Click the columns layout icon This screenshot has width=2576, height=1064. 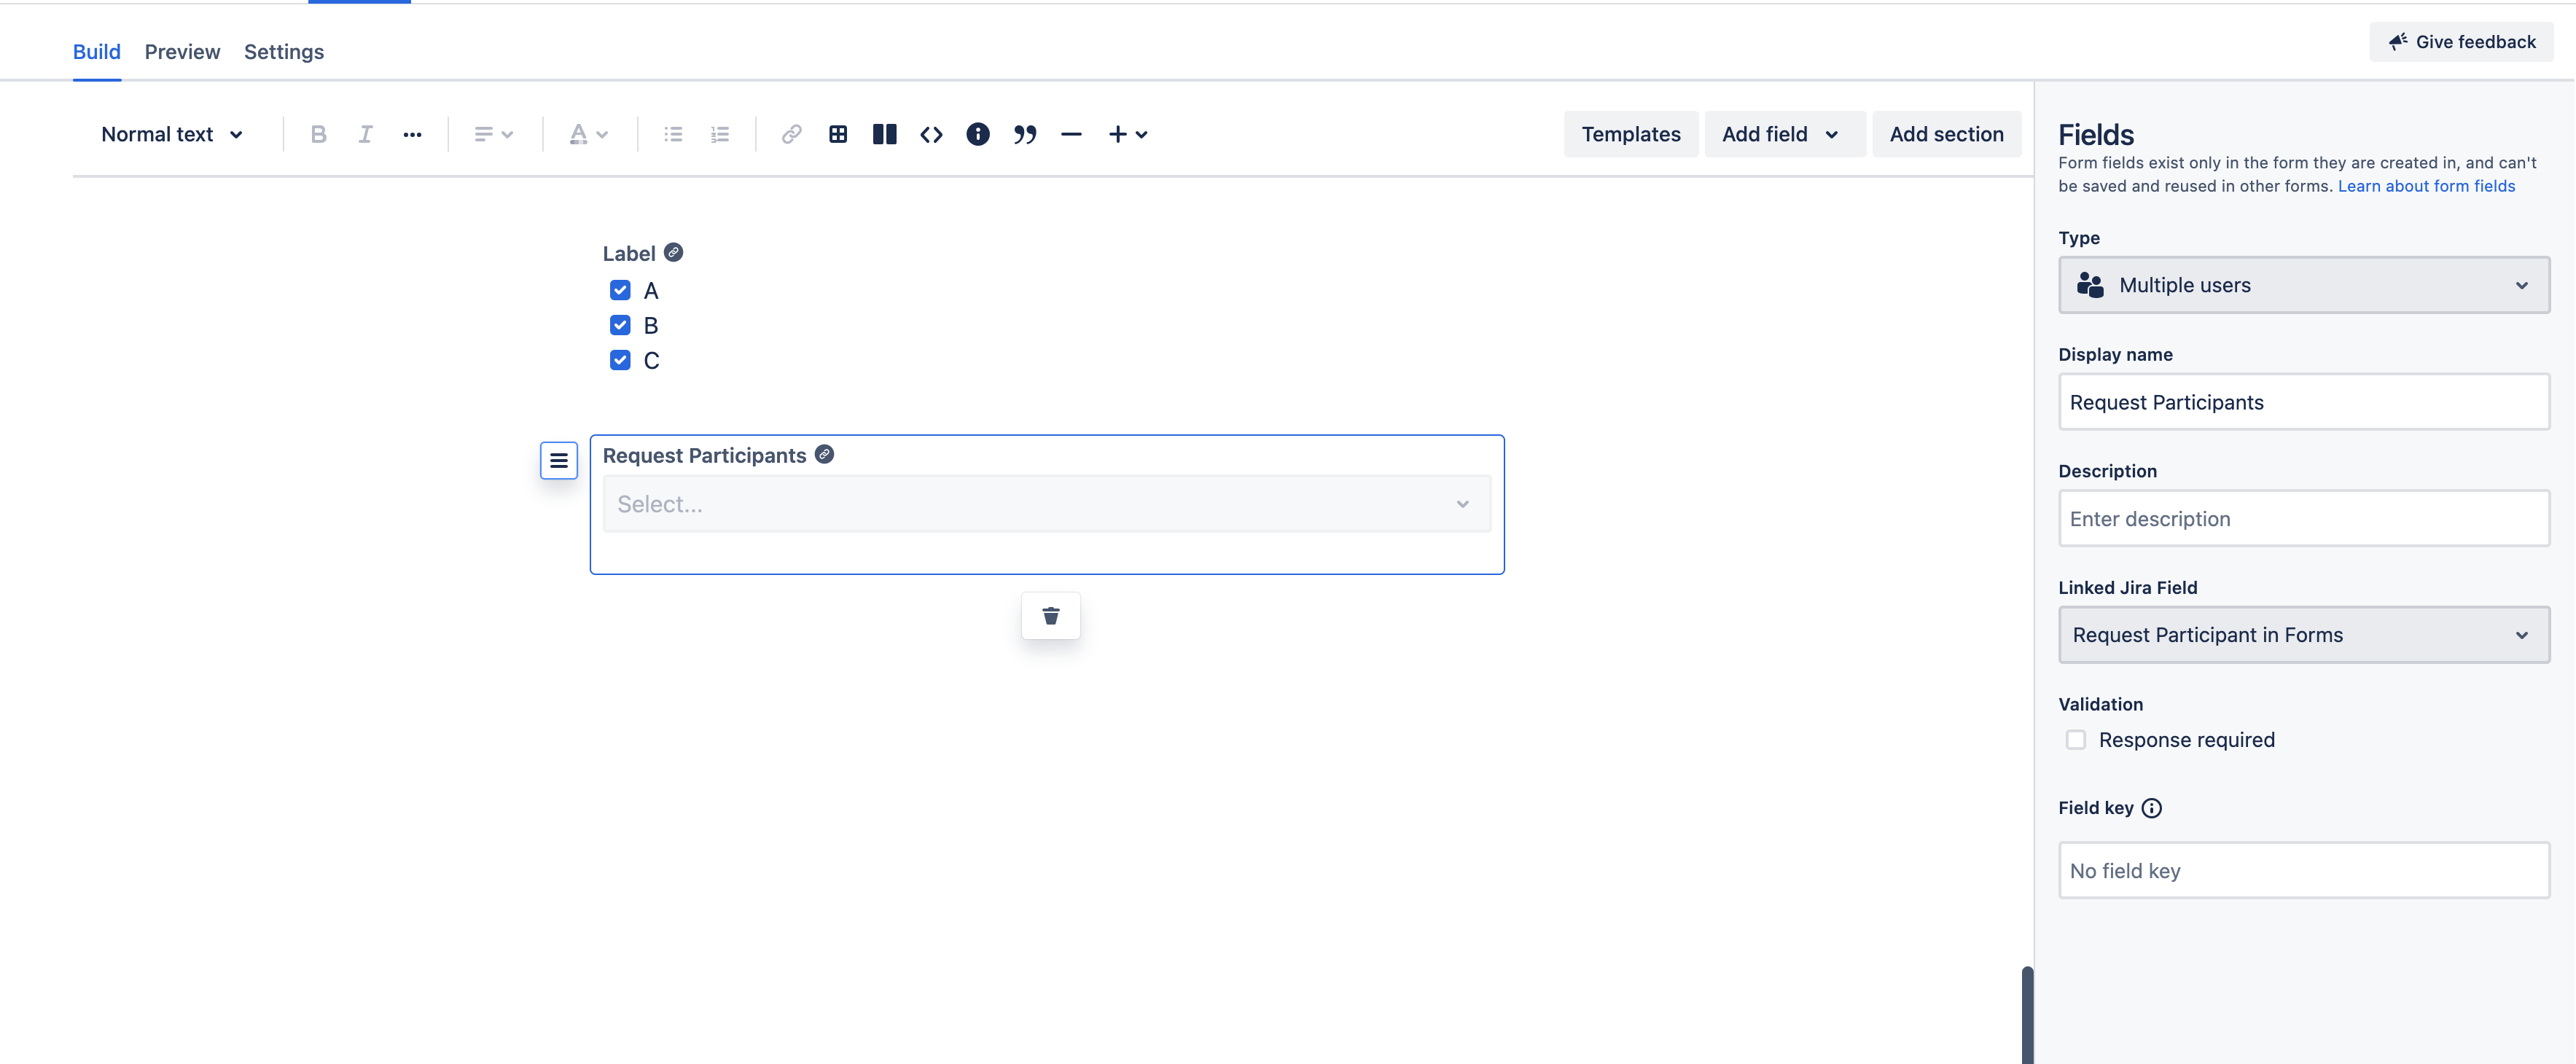tap(884, 134)
